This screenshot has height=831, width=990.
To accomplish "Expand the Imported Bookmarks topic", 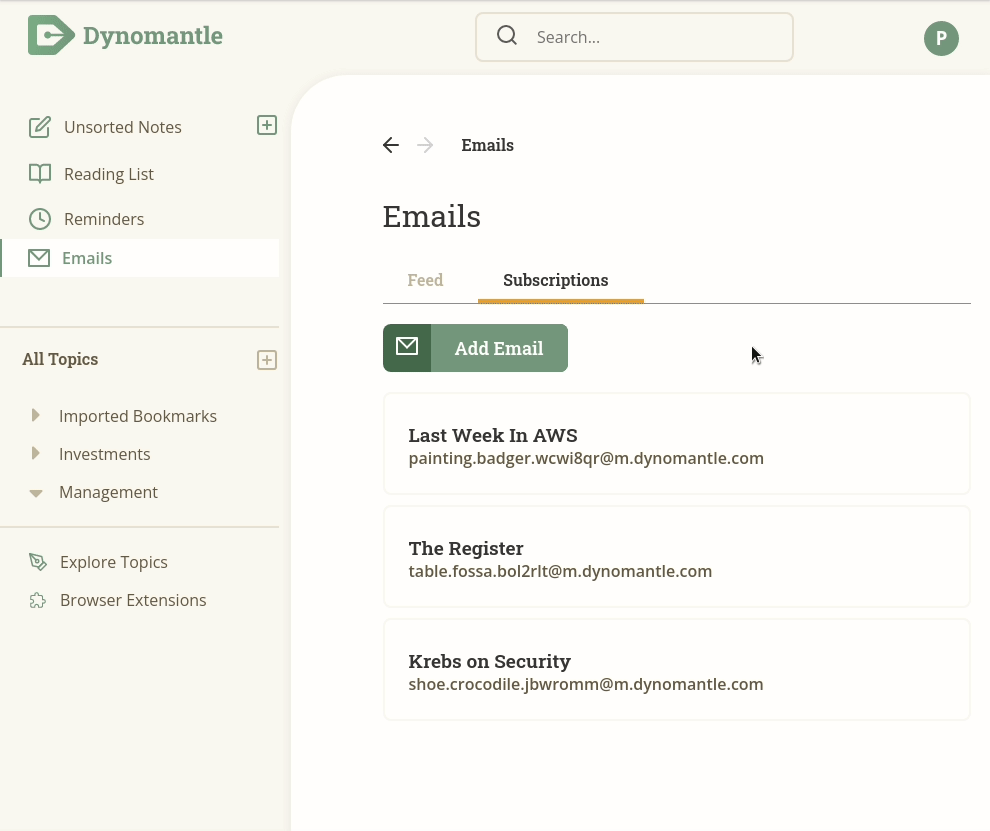I will [x=35, y=416].
